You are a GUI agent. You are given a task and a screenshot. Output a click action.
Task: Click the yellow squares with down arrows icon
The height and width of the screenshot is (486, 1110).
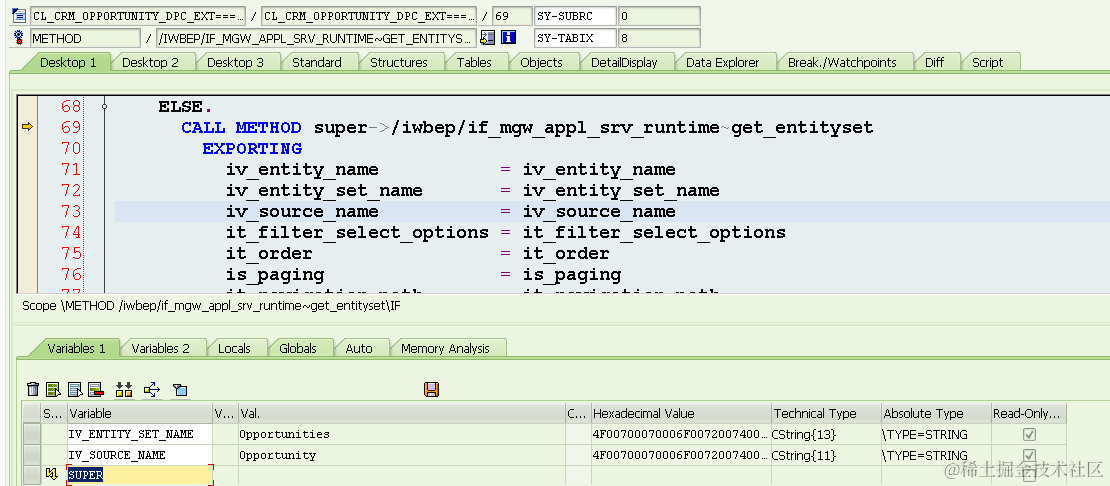pyautogui.click(x=125, y=389)
